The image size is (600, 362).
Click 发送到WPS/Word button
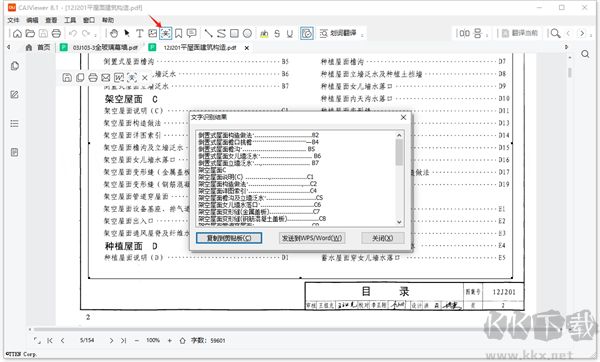(x=312, y=238)
